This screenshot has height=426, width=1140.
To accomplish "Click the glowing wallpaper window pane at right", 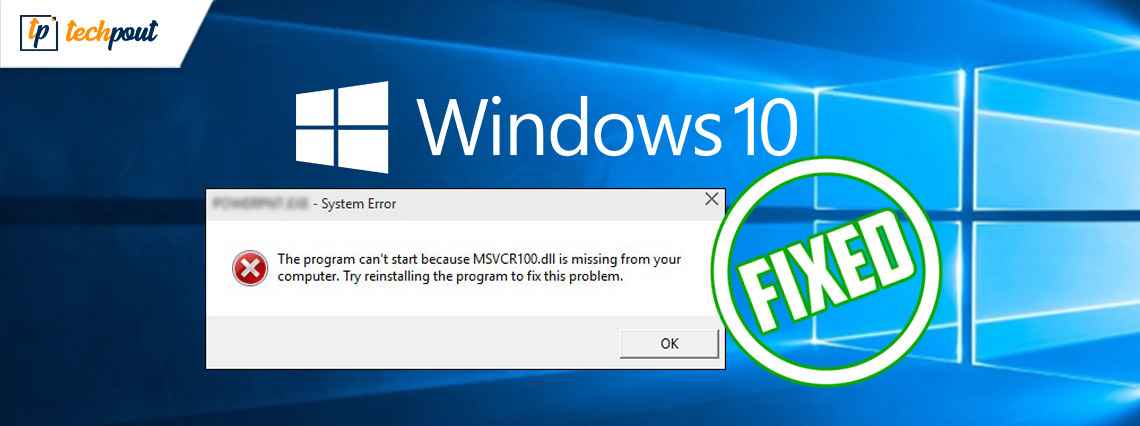I will [1054, 138].
